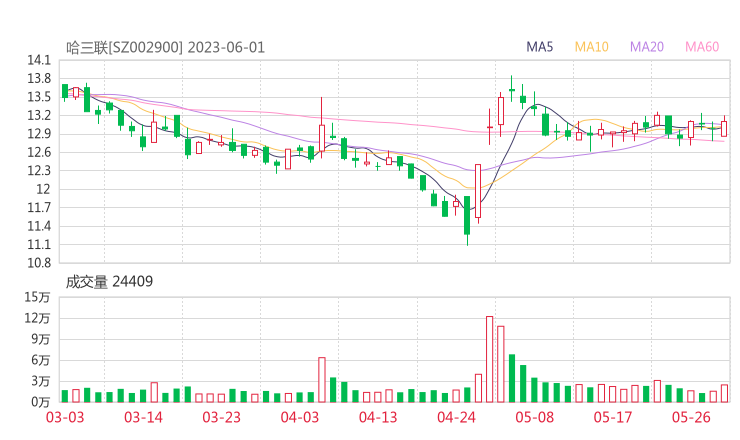
Task: Click the 04-13 date axis label
Action: pos(378,417)
